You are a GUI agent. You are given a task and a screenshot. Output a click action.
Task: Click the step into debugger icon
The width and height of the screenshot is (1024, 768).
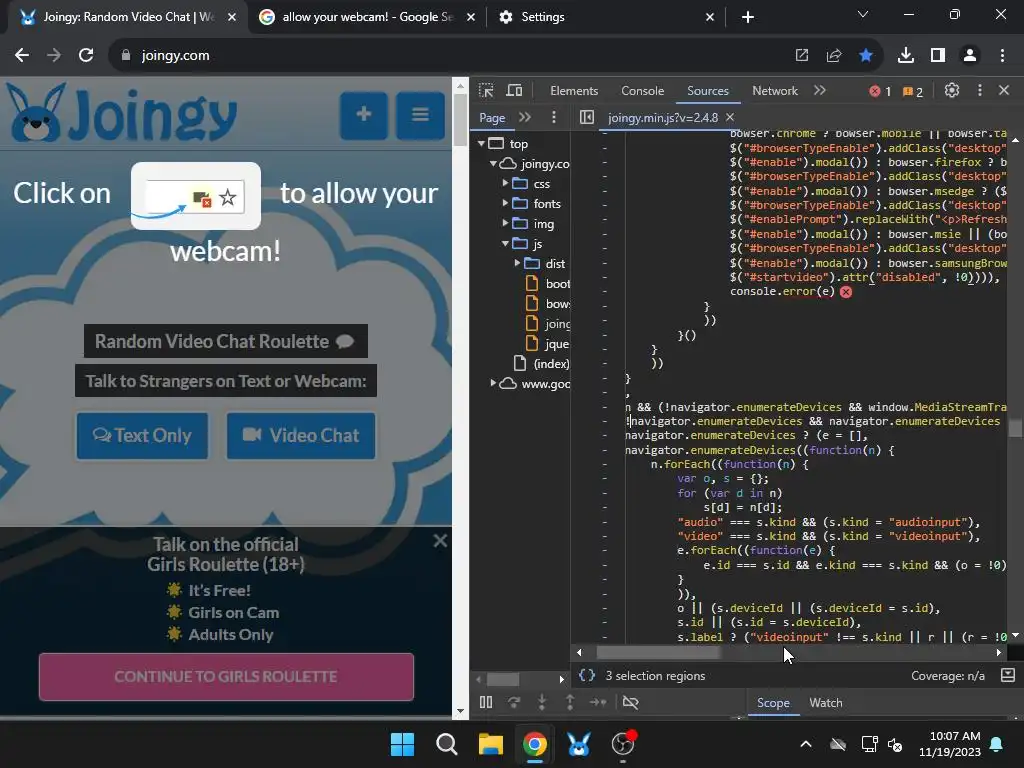[x=542, y=703]
